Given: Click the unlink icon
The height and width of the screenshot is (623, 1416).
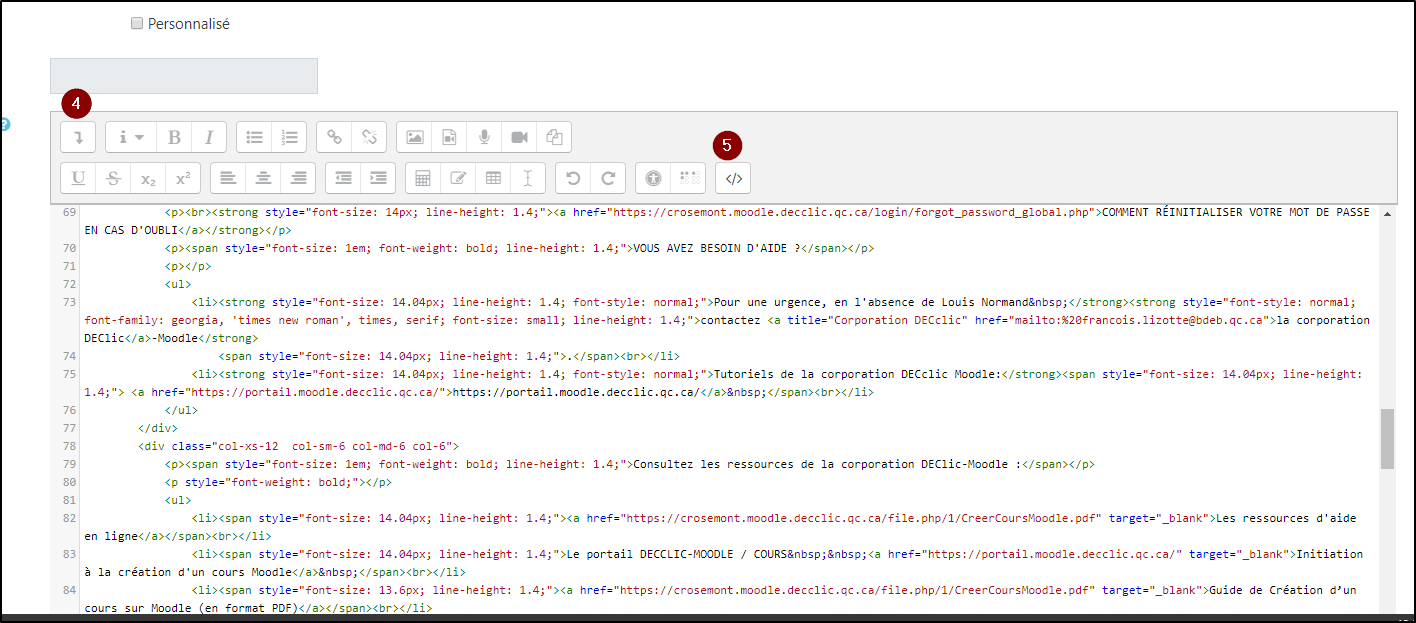Looking at the screenshot, I should 369,137.
